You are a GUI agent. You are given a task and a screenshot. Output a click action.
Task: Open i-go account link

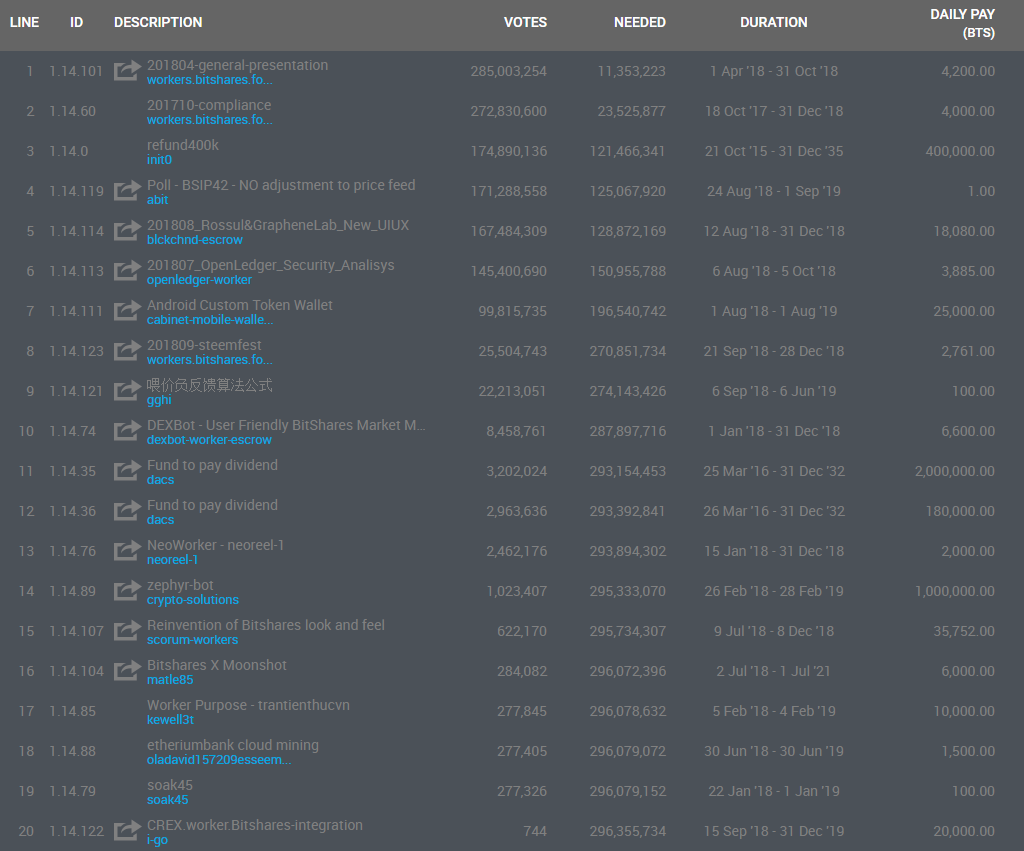coord(157,840)
